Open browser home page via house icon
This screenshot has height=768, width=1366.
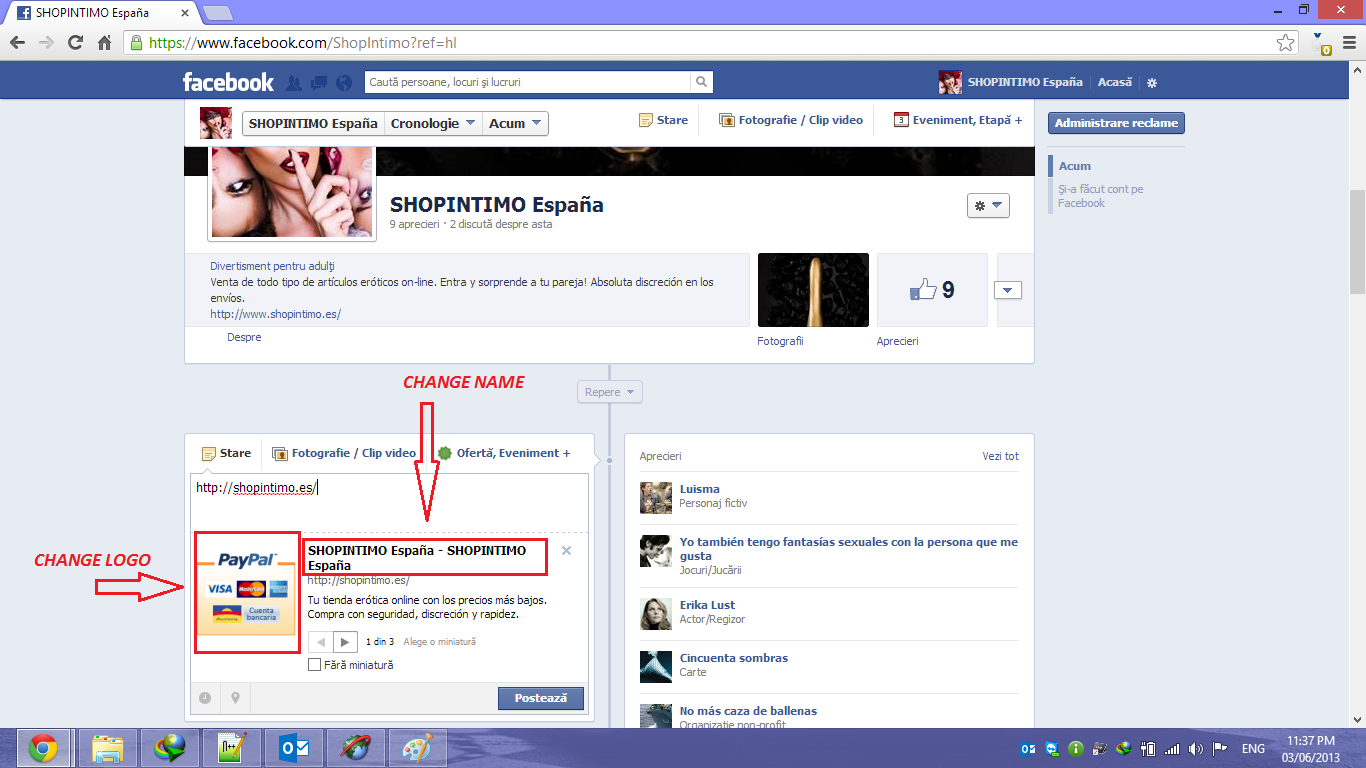click(x=104, y=43)
